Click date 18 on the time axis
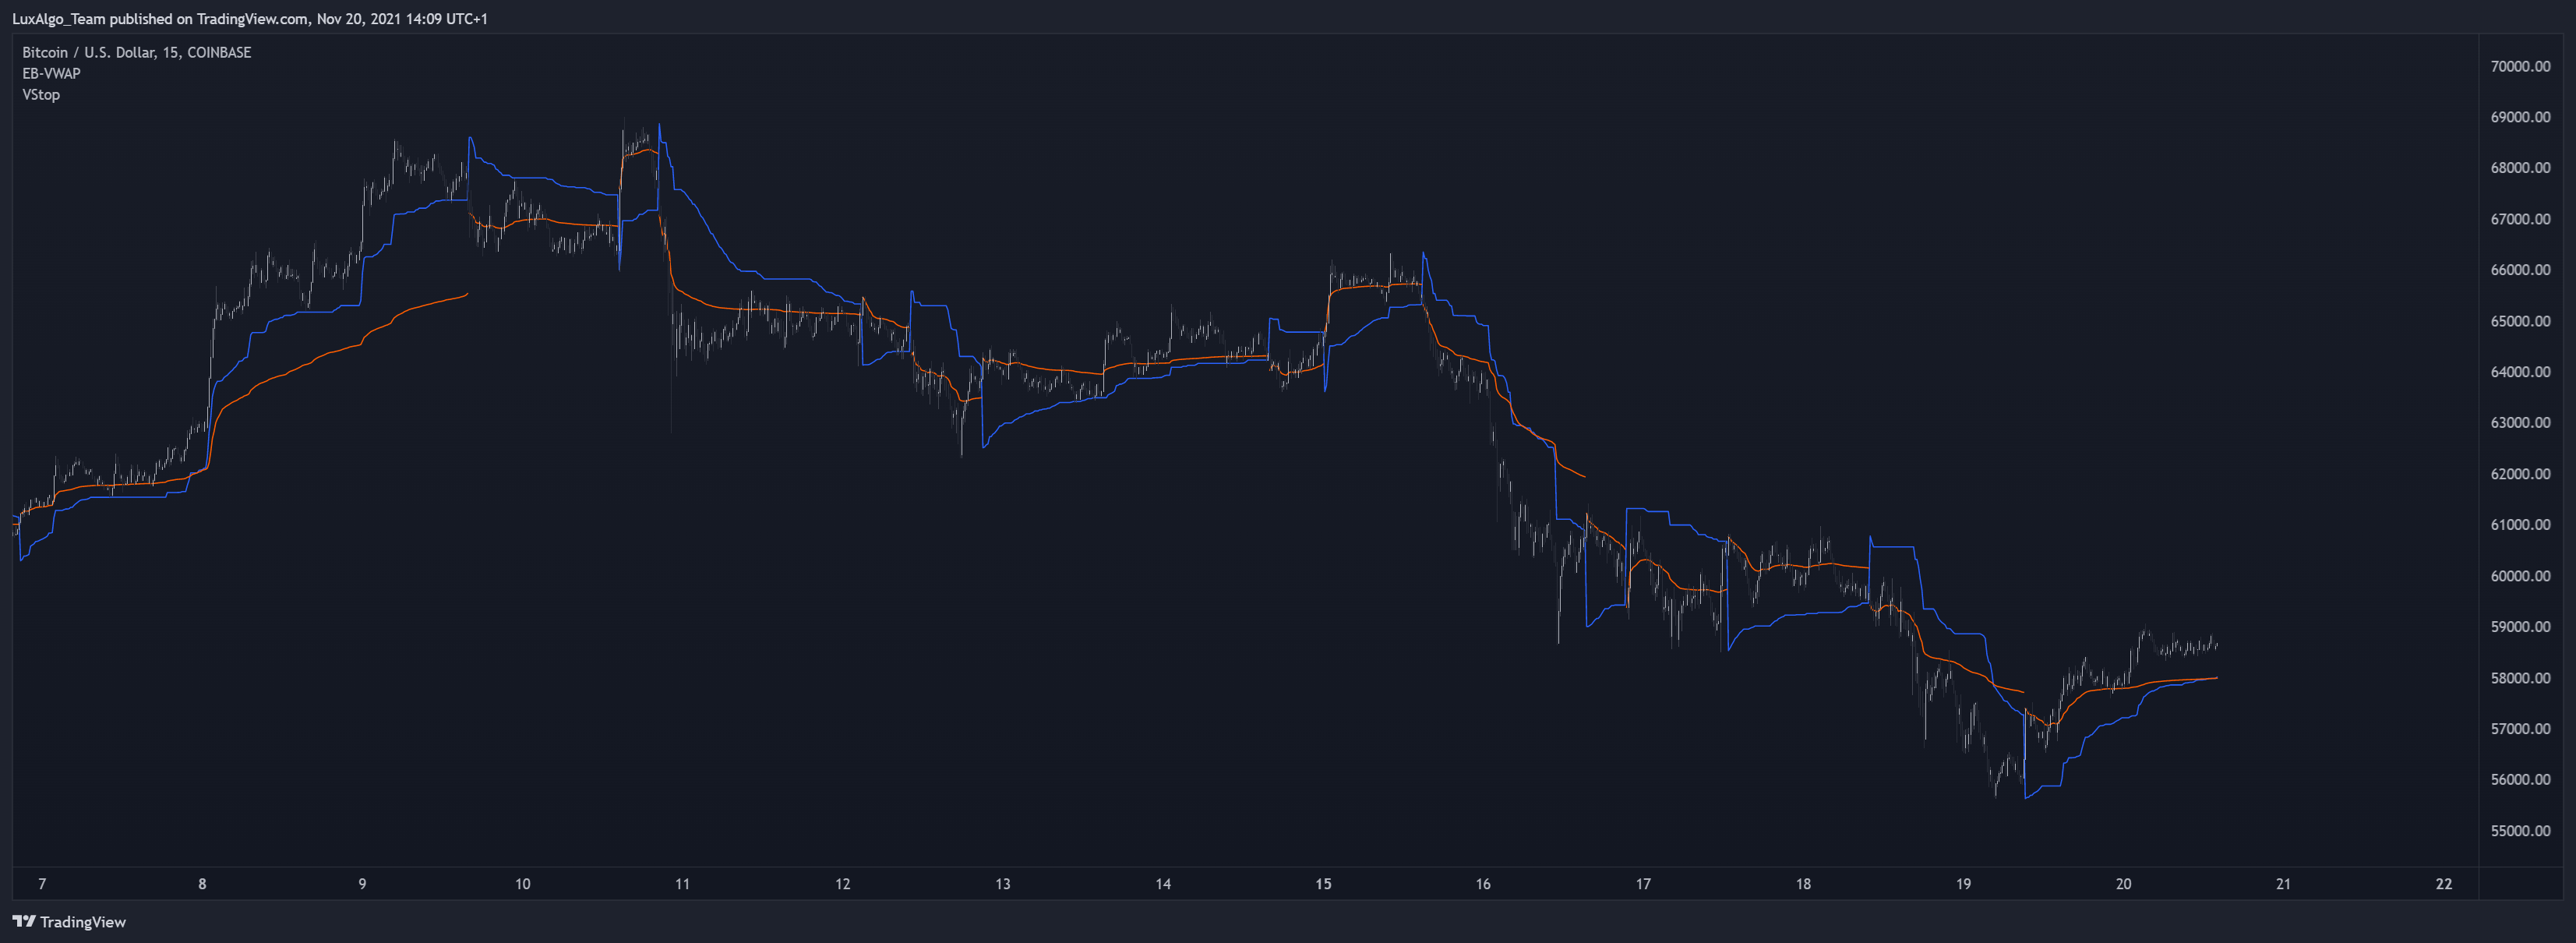Image resolution: width=2576 pixels, height=943 pixels. [x=1803, y=884]
